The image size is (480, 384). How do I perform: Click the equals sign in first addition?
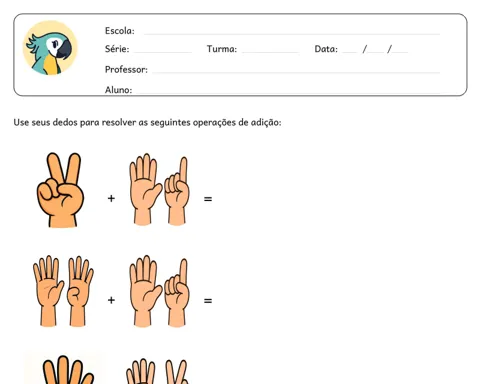(x=208, y=199)
